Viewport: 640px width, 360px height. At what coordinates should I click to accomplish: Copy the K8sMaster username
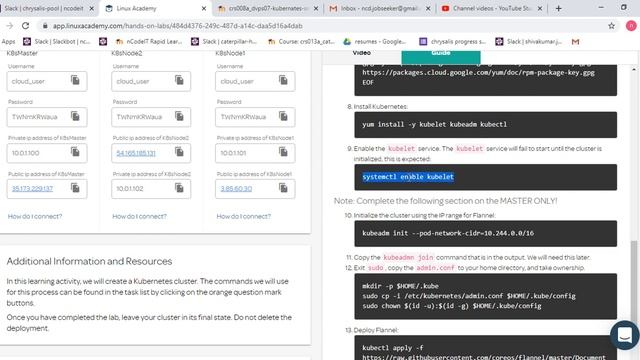[75, 80]
